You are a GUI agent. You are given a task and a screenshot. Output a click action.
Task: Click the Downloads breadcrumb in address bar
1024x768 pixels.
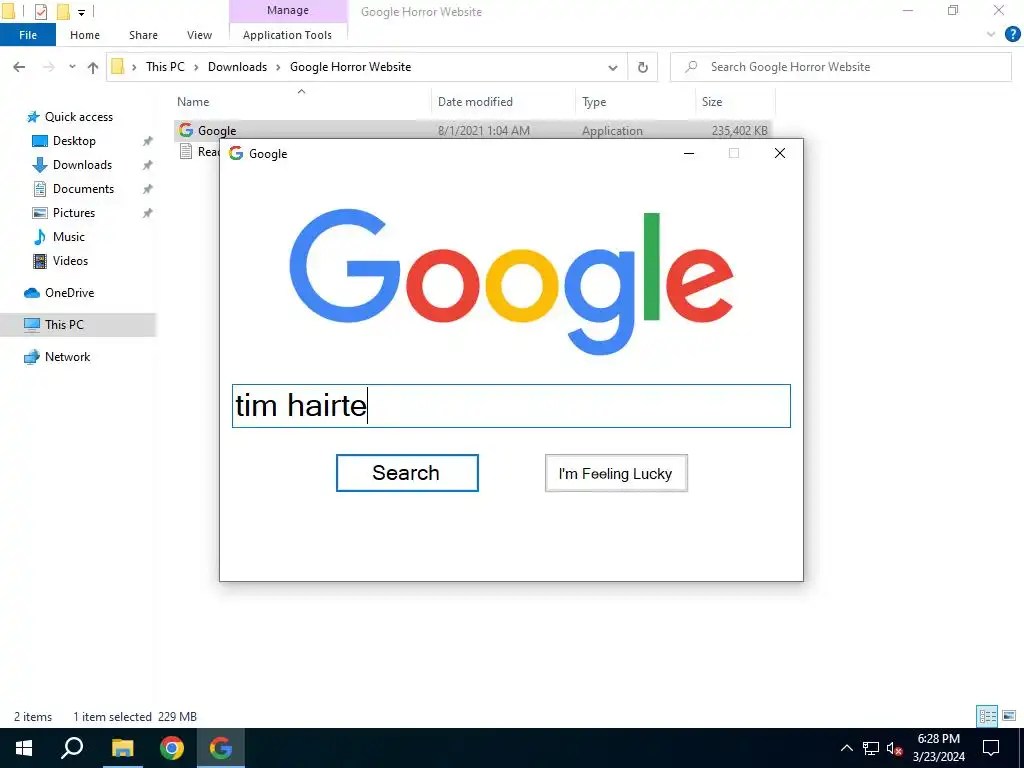237,67
